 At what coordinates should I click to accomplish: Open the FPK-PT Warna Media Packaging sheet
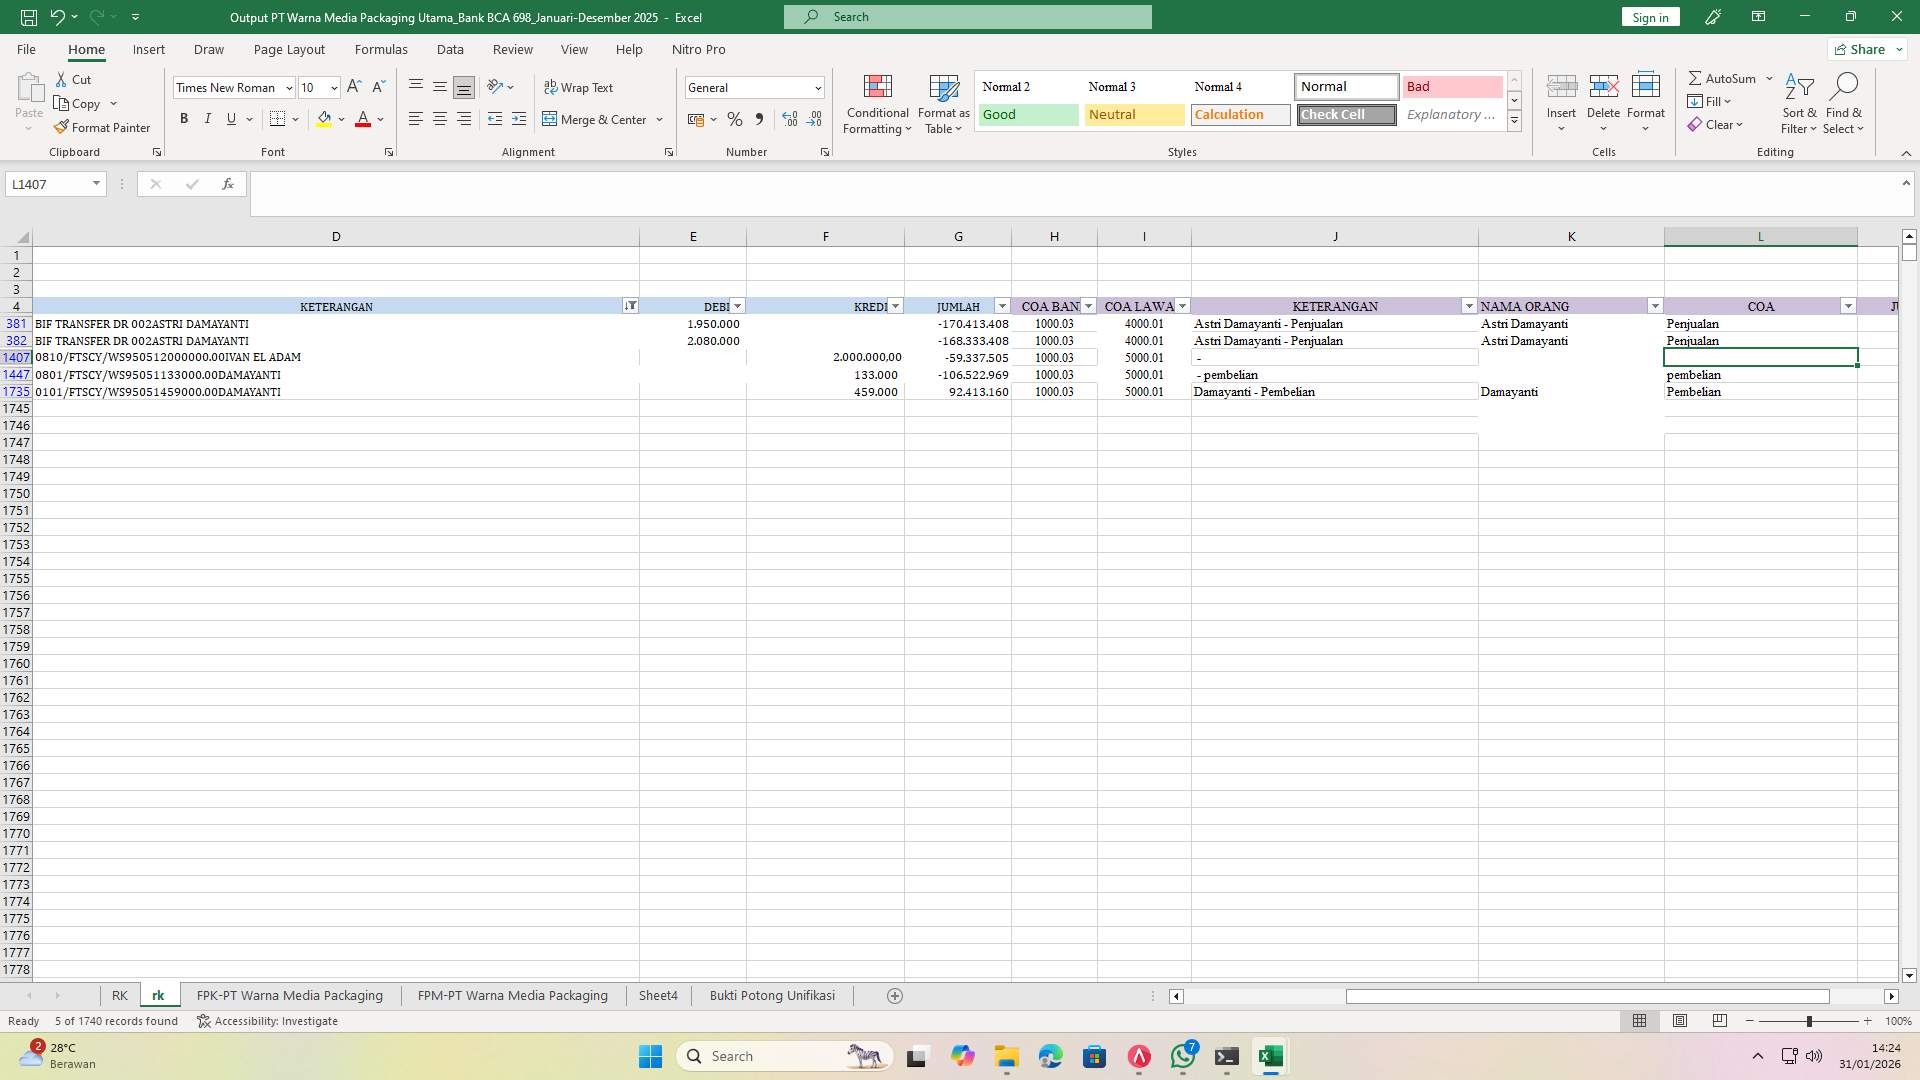click(289, 995)
